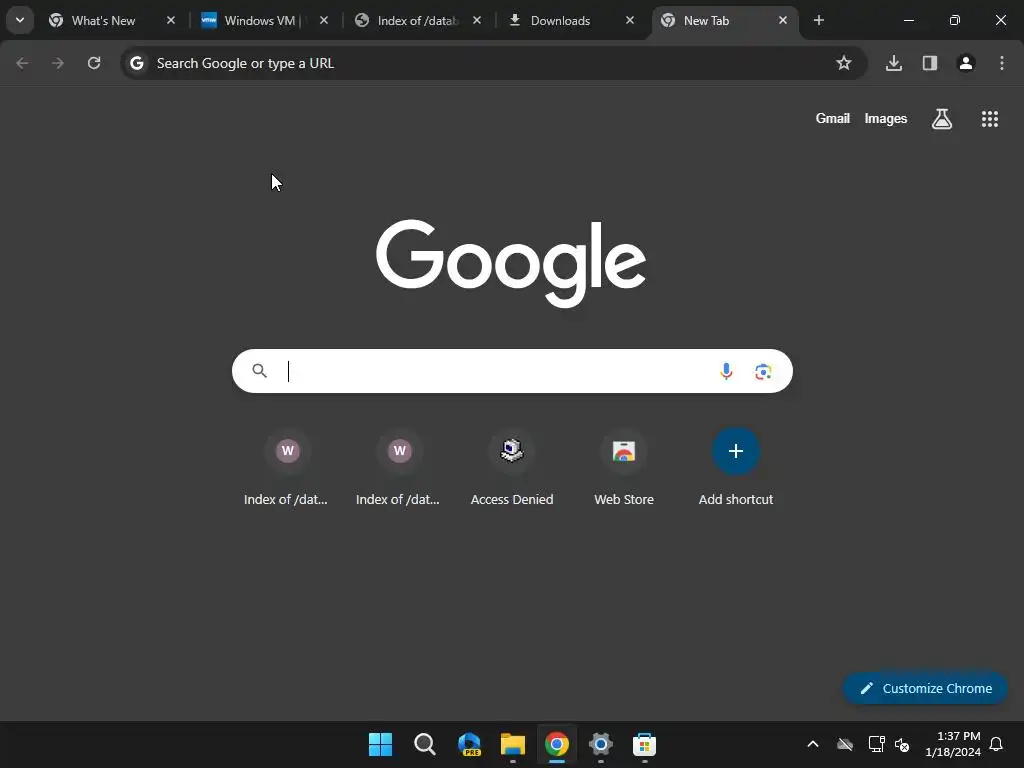This screenshot has height=768, width=1024.
Task: Close the Windows VM tab
Action: coord(324,20)
